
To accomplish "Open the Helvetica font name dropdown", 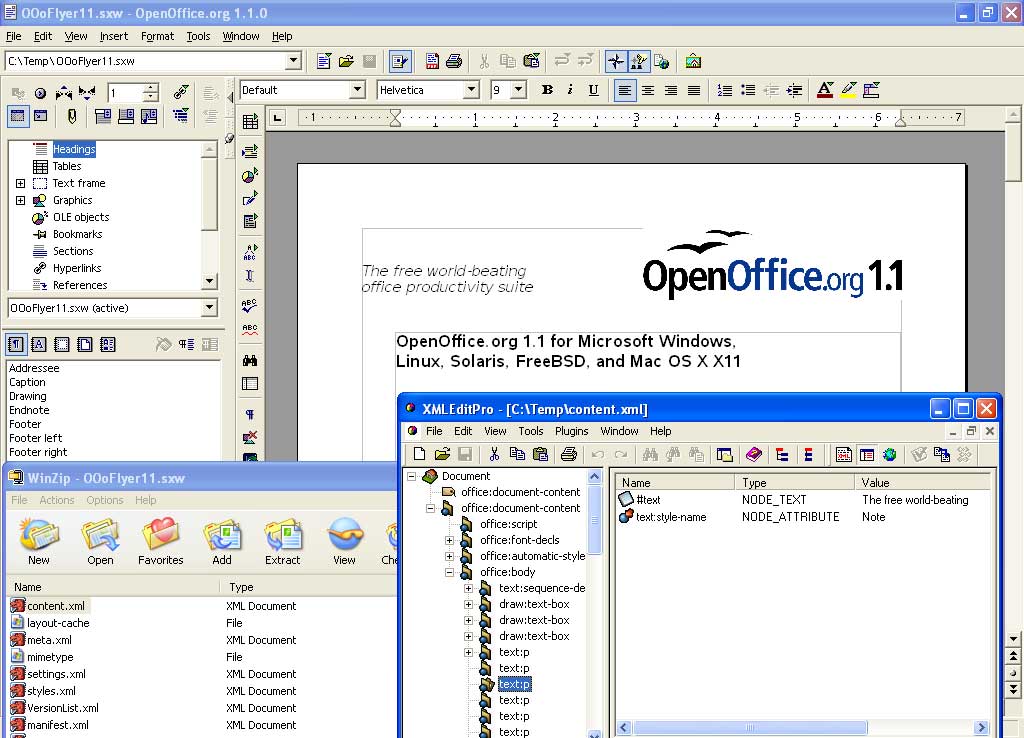I will [471, 90].
